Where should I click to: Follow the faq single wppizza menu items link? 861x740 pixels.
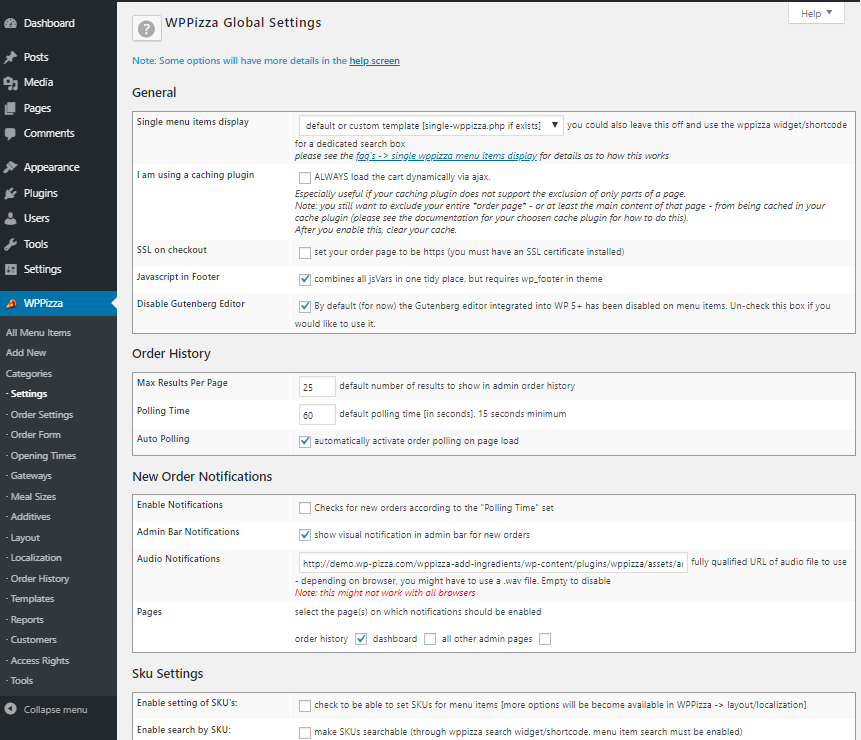tap(446, 156)
